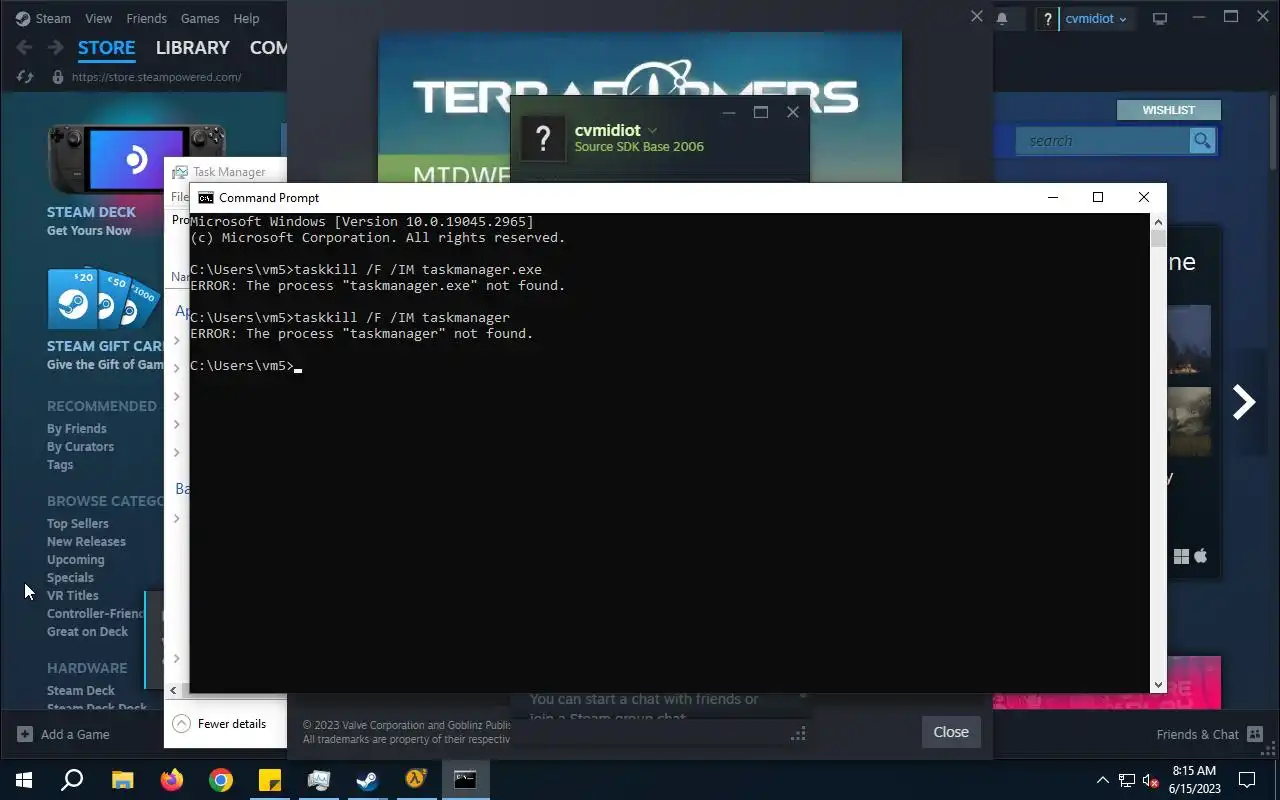Open the Specials link
The height and width of the screenshot is (800, 1280).
70,577
